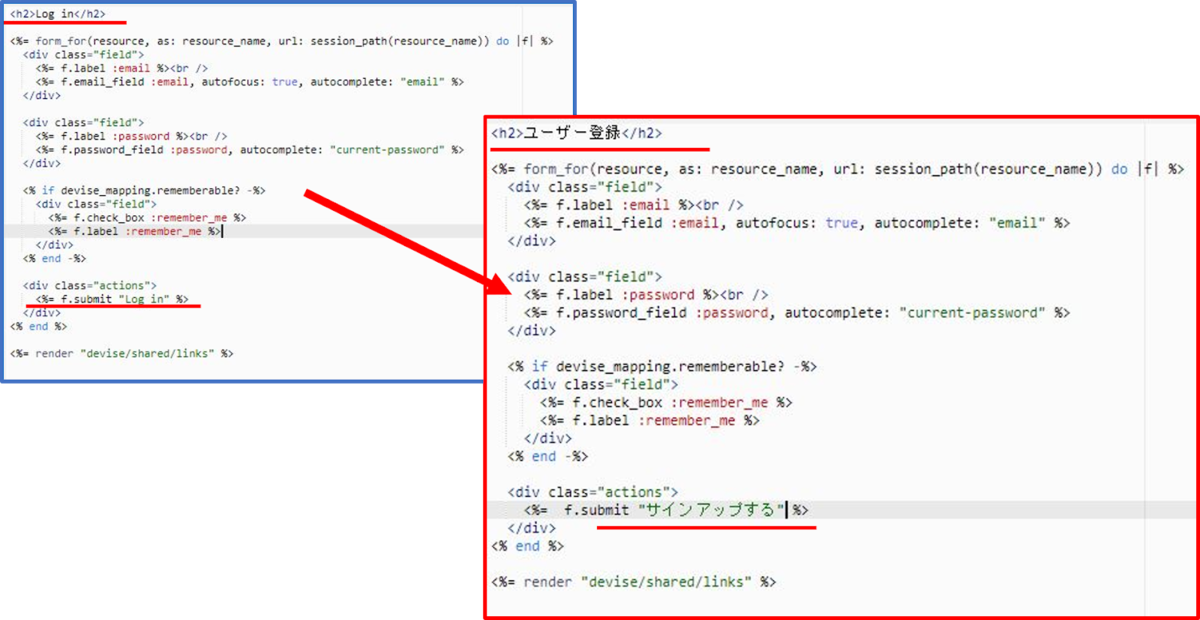Viewport: 1200px width, 620px height.
Task: Click div class="actions" in the Log in panel
Action: [x=89, y=285]
